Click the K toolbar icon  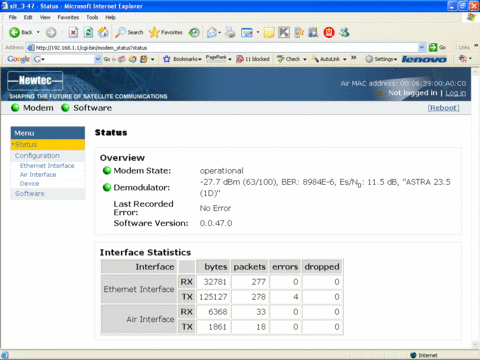pos(284,32)
